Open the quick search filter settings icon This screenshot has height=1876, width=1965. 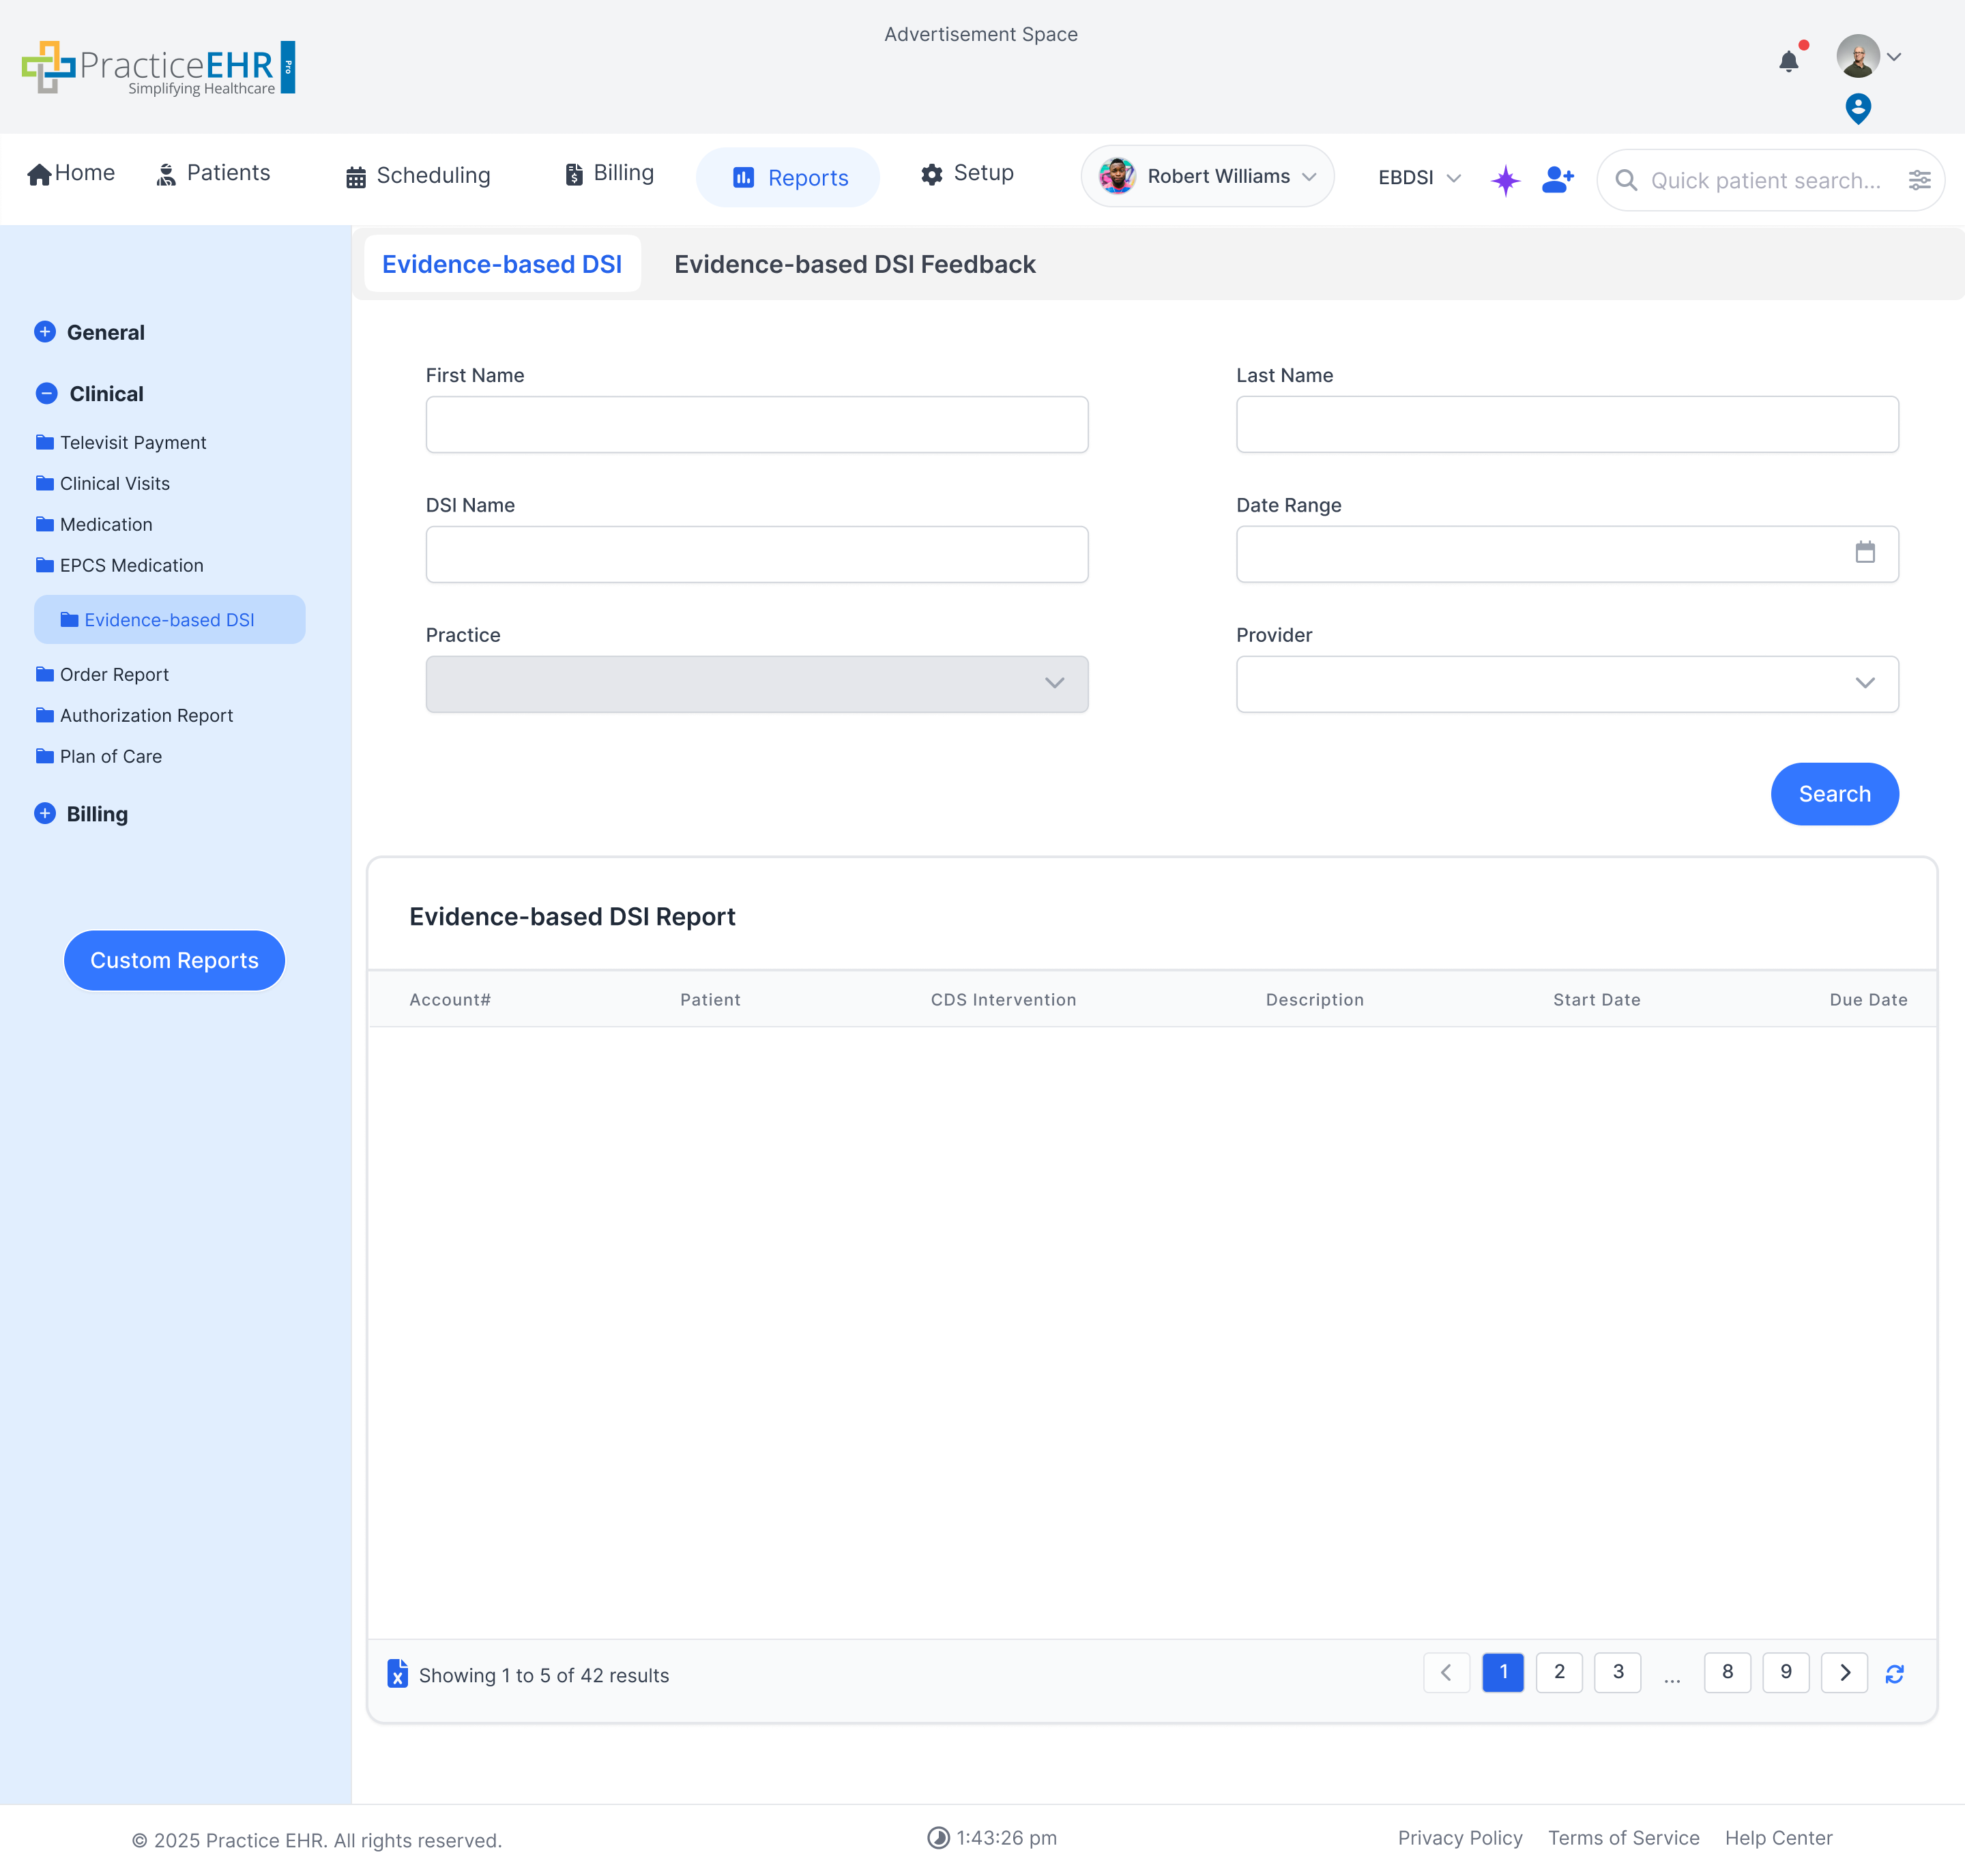(x=1919, y=180)
